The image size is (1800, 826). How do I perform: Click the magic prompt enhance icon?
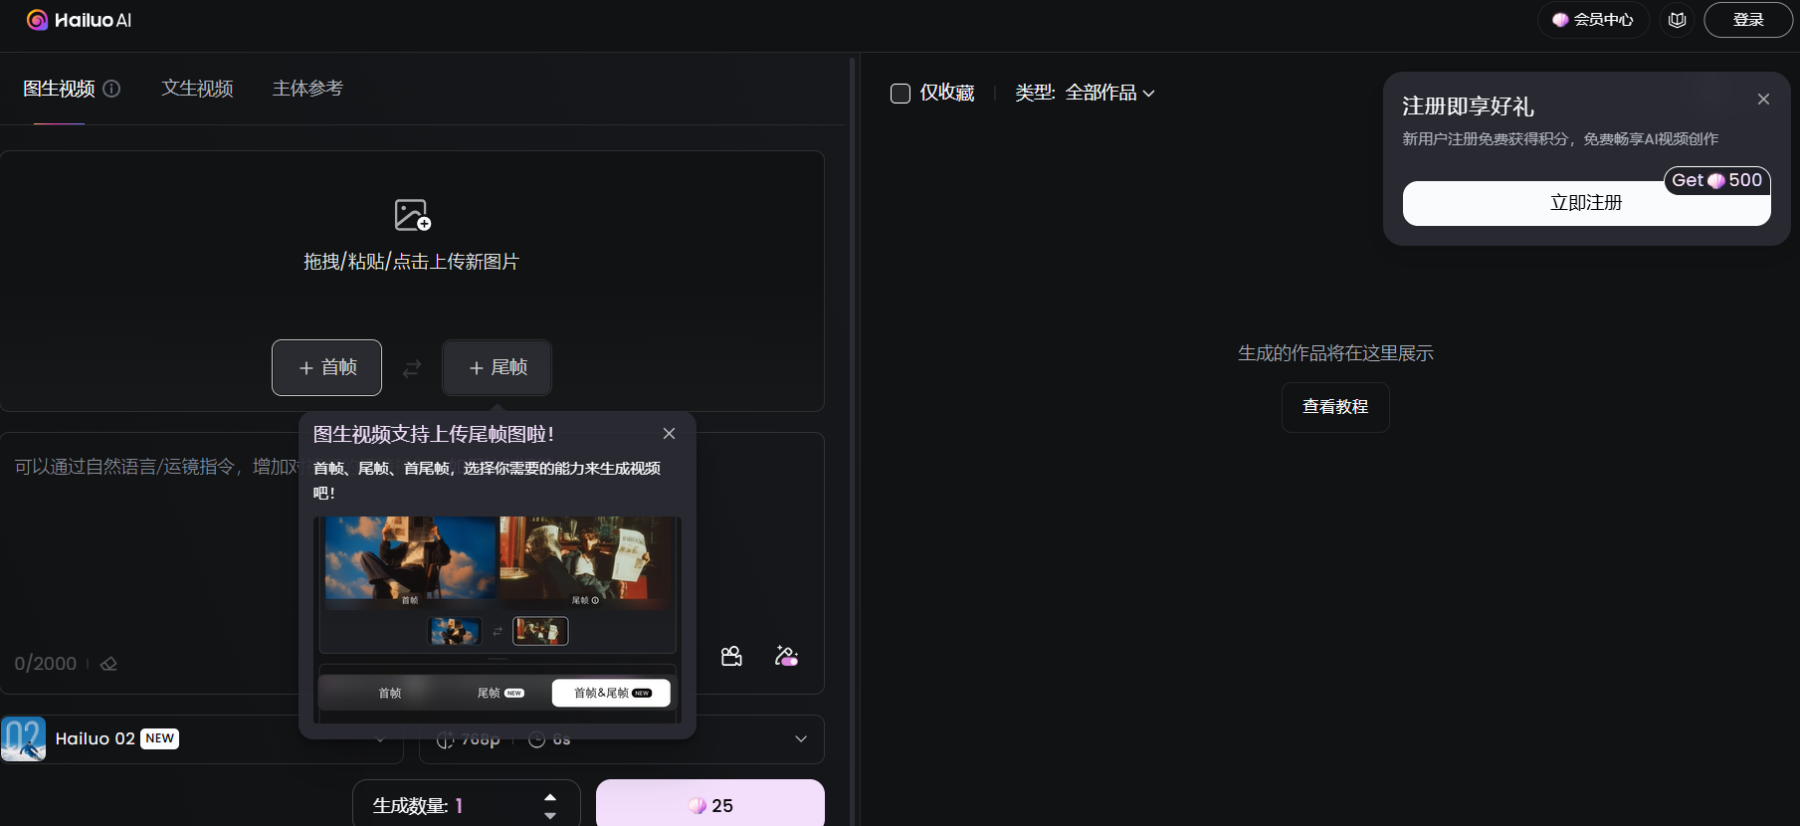click(x=786, y=656)
